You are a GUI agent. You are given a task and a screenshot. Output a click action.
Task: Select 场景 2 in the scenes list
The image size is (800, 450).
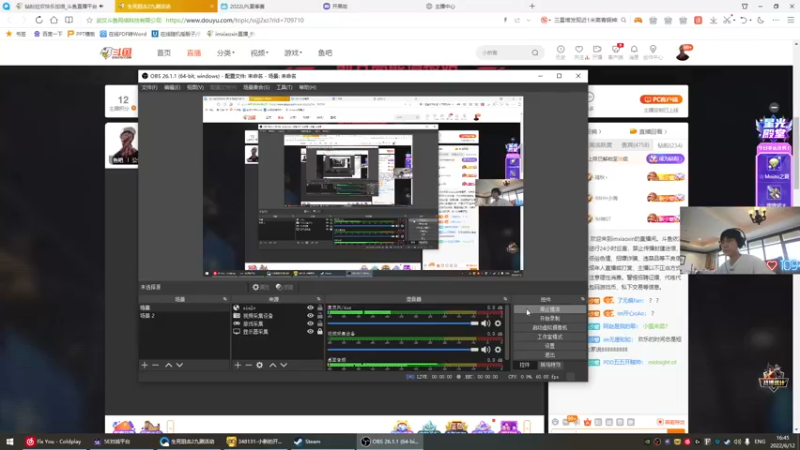(184, 316)
